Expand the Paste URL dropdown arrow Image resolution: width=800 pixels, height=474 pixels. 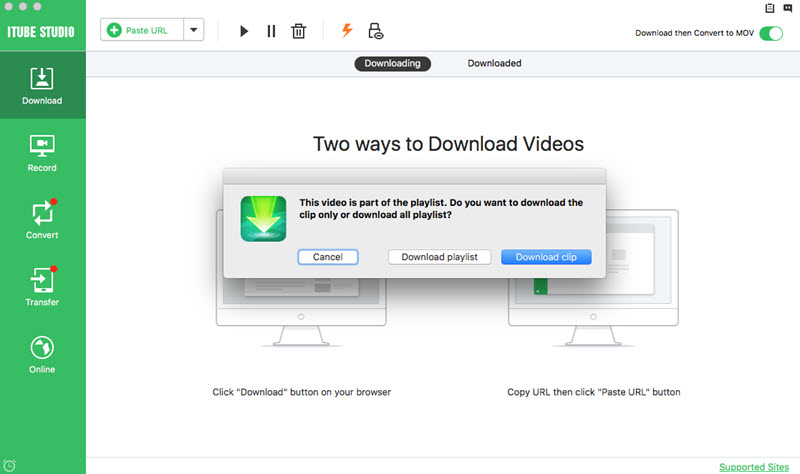194,30
